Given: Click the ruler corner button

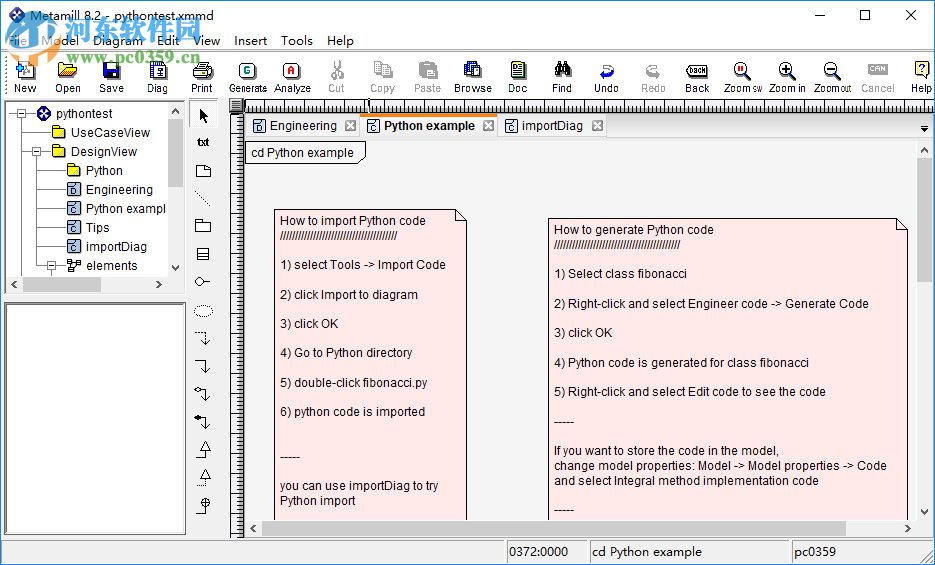Looking at the screenshot, I should (237, 106).
